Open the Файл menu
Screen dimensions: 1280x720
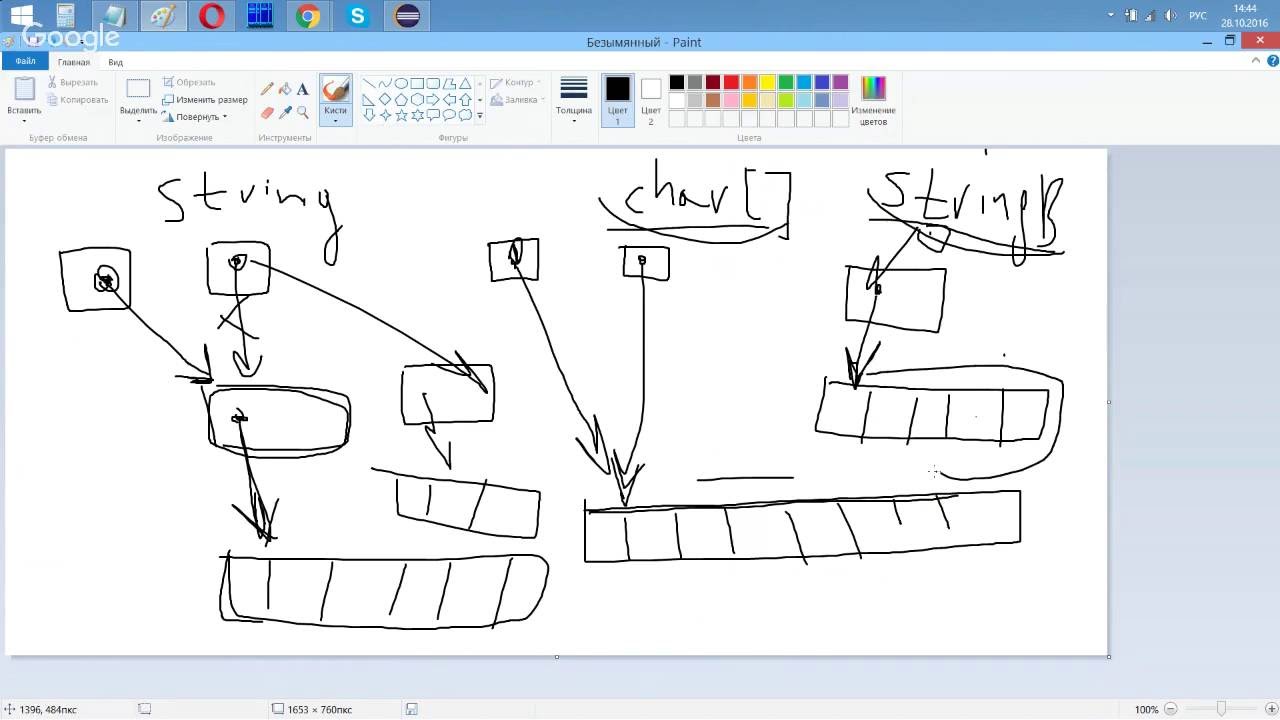click(25, 61)
